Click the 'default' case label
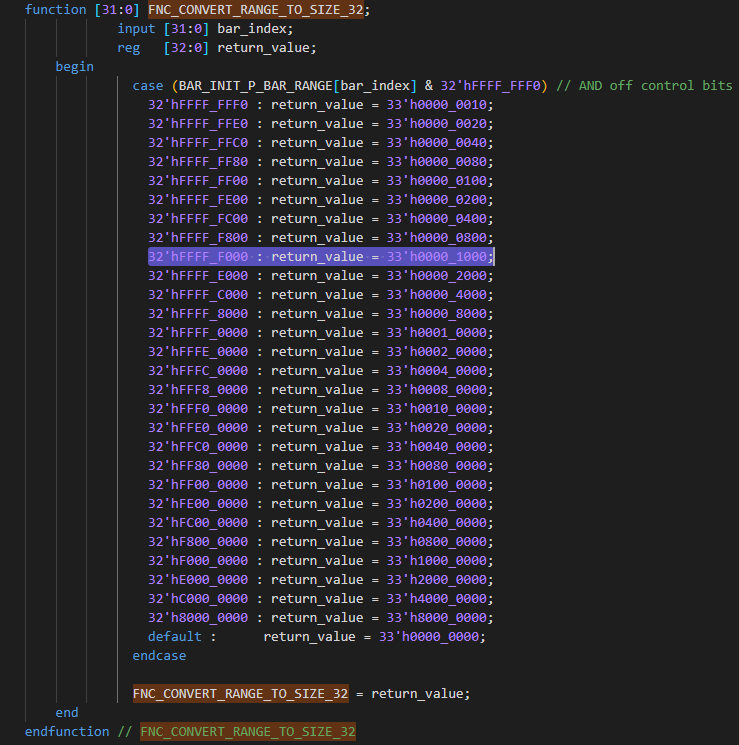Screen dimensions: 739x745 pos(175,636)
